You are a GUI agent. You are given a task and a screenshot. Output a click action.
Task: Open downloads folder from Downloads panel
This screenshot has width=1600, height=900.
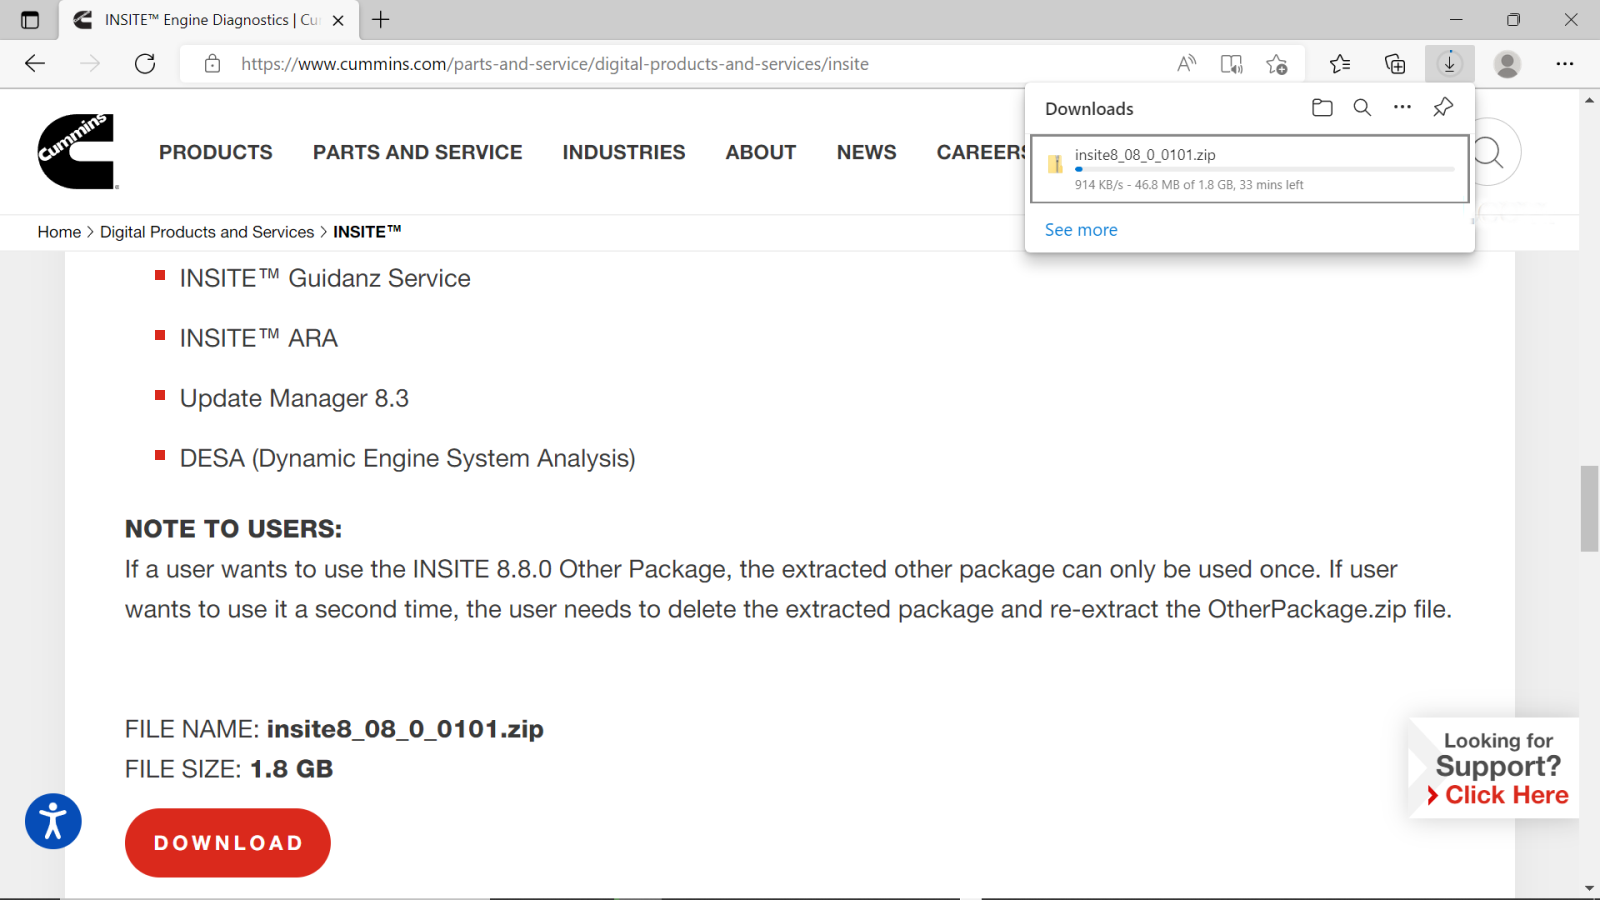click(1322, 108)
